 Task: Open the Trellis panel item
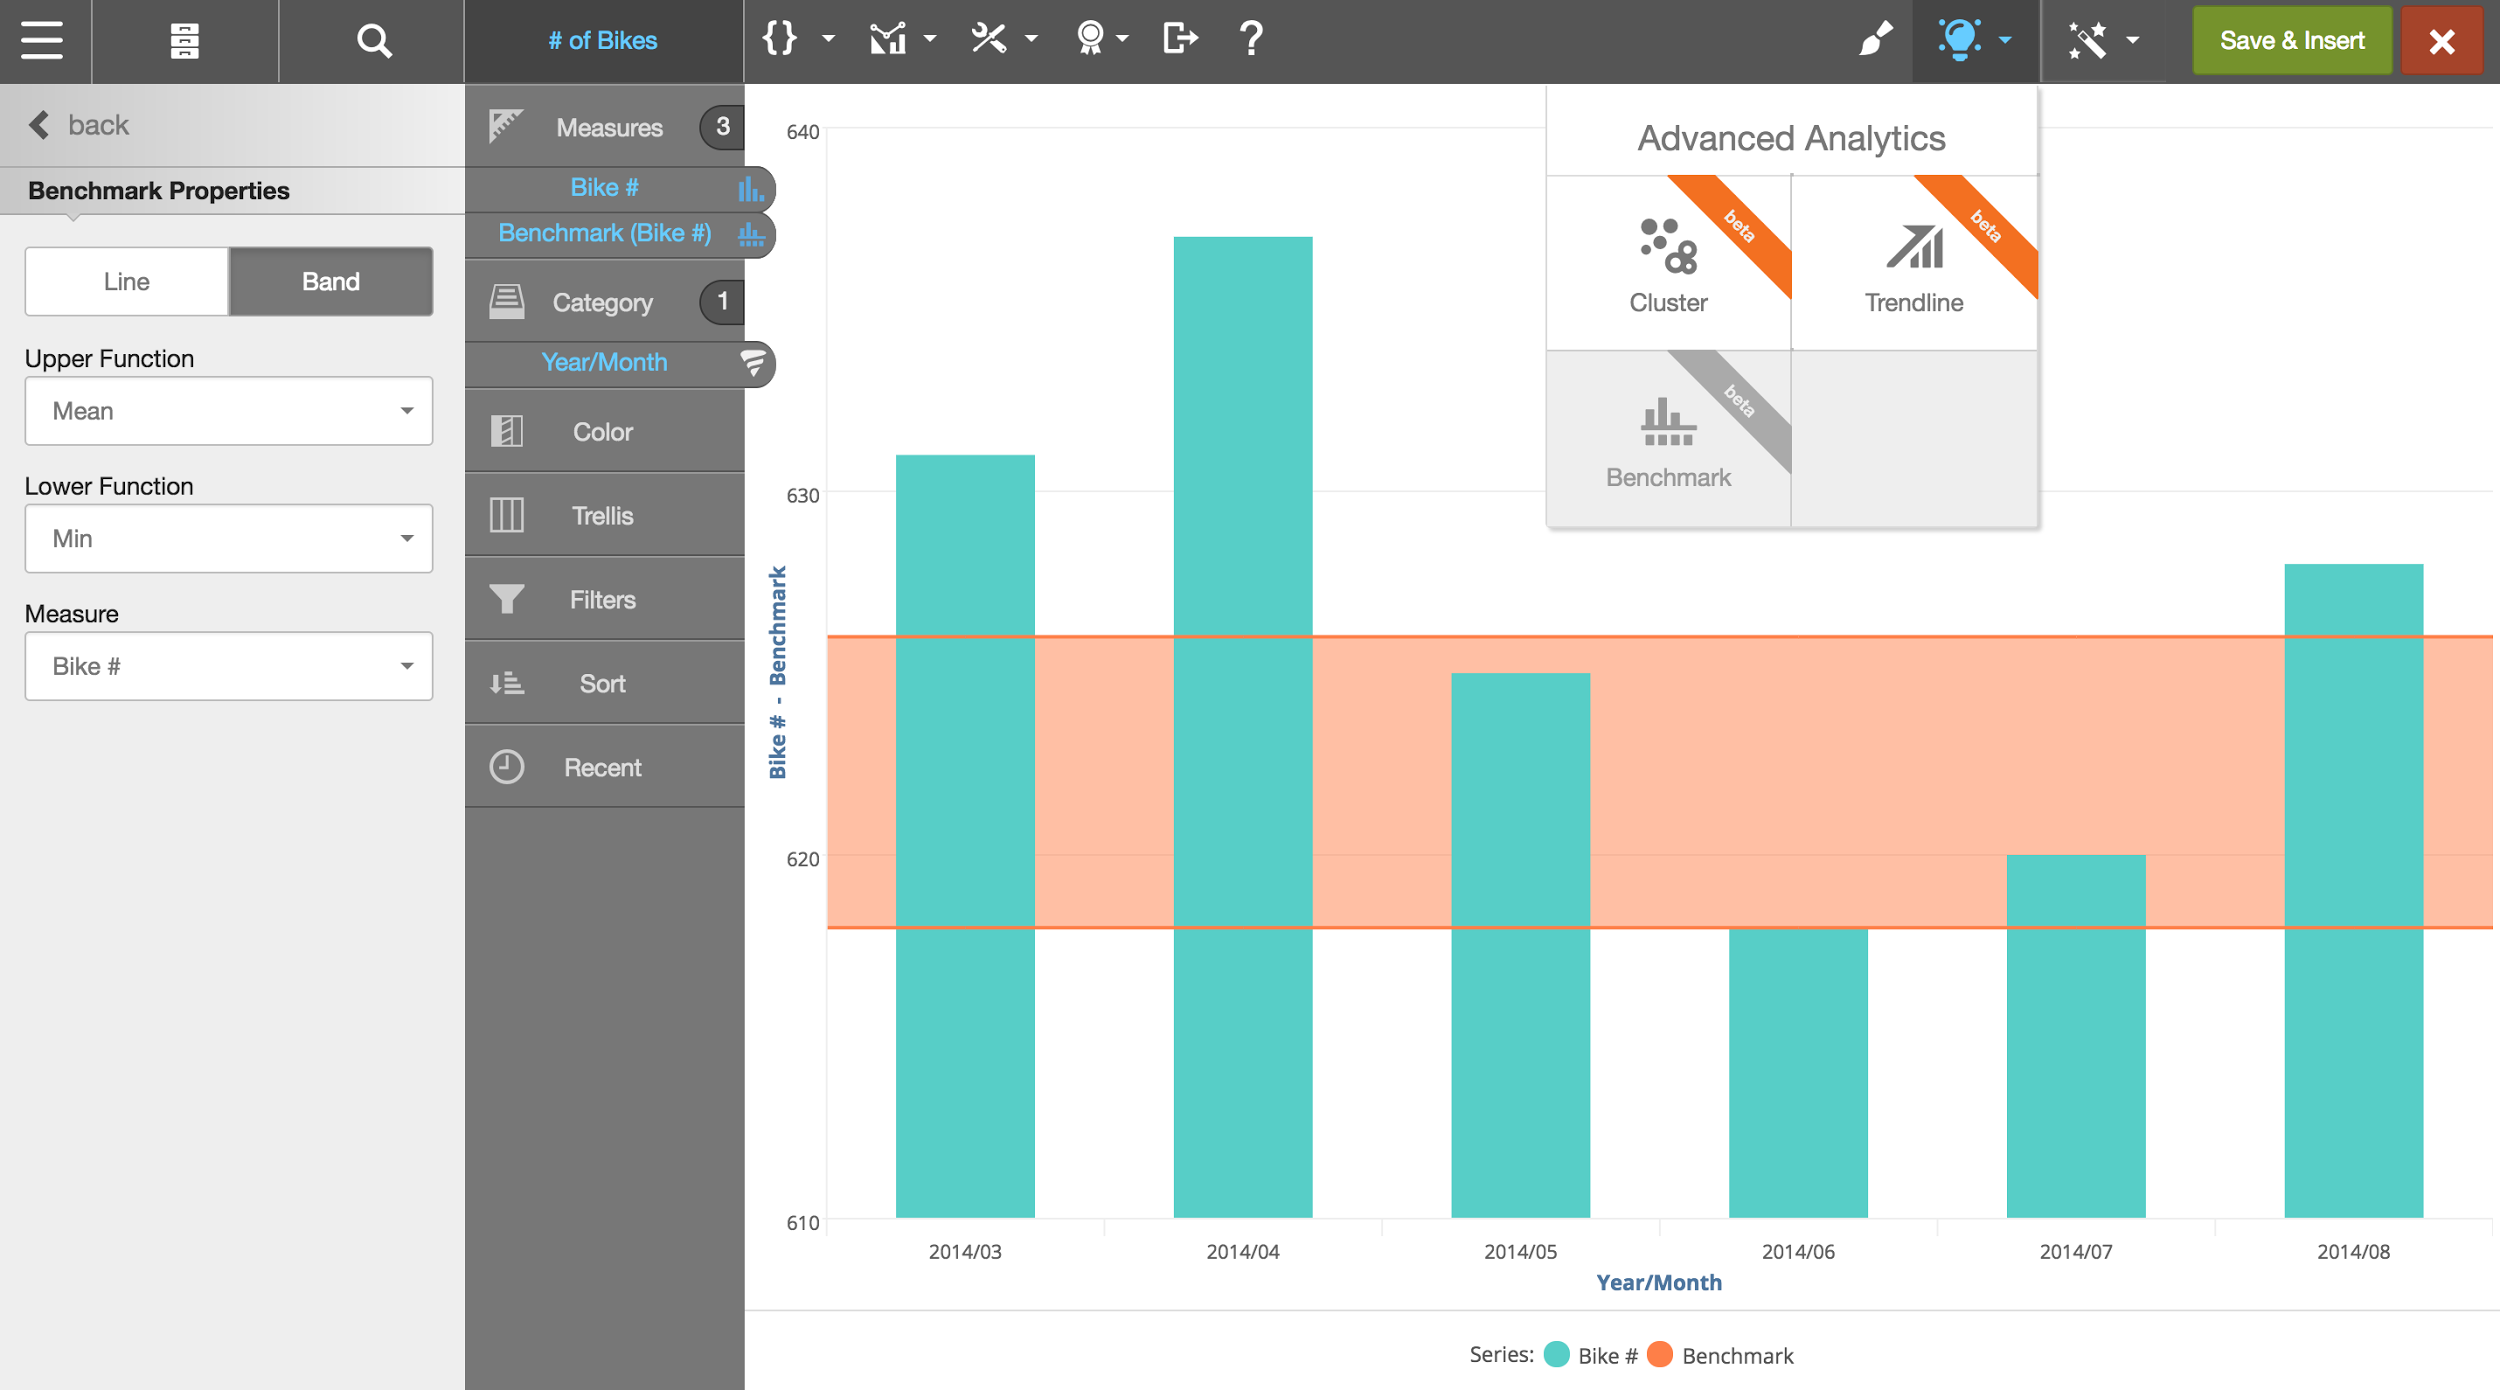click(603, 515)
